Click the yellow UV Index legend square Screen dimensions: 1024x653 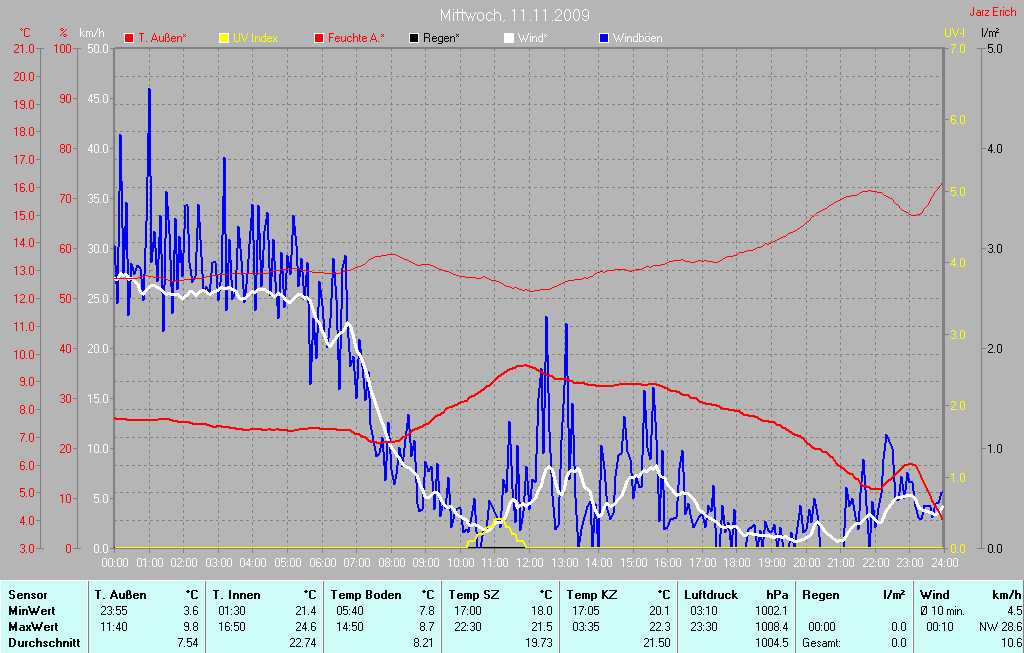[224, 38]
